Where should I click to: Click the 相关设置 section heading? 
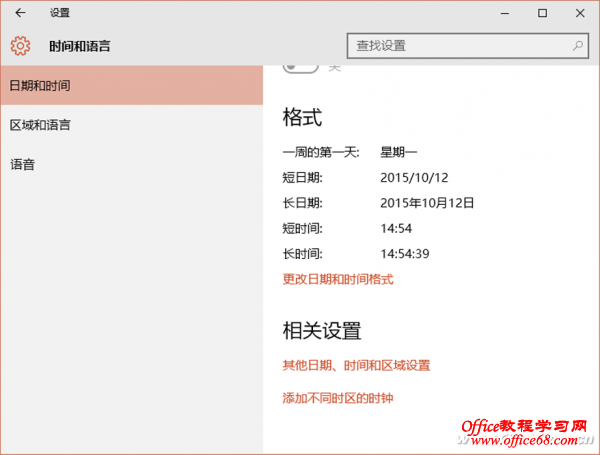pos(322,331)
